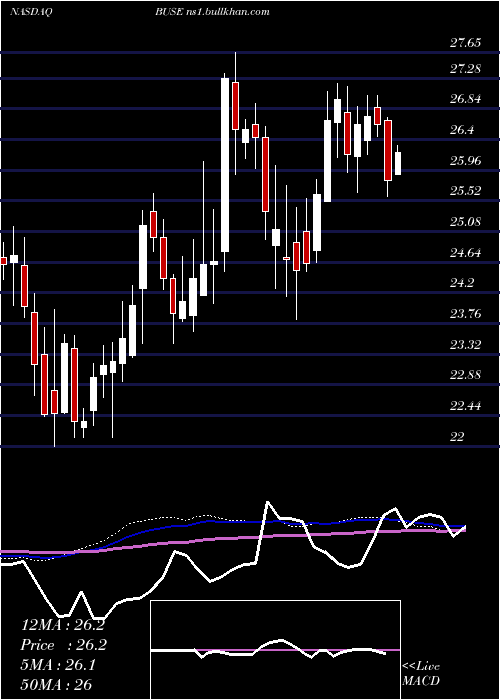Image resolution: width=500 pixels, height=700 pixels.
Task: Click the <<Live MACD label
Action: (421, 674)
